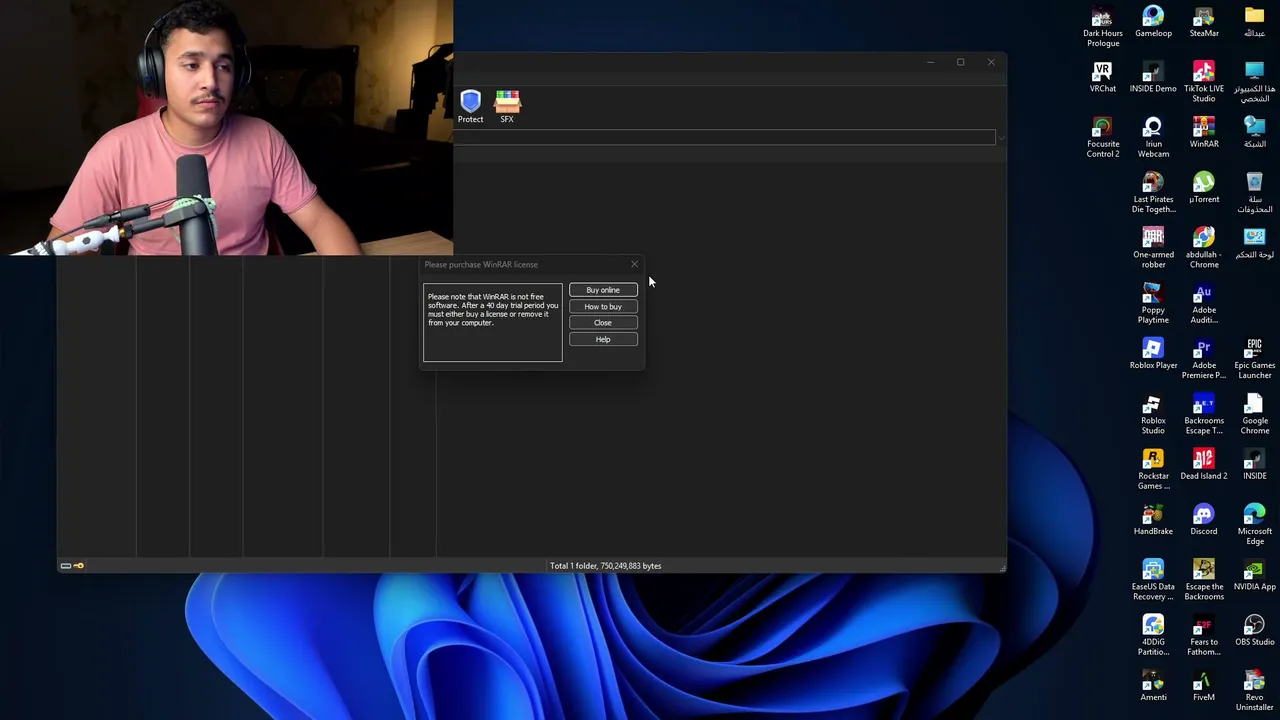The image size is (1280, 720).
Task: Select the Escape the Backrooms desktop icon
Action: [1204, 580]
